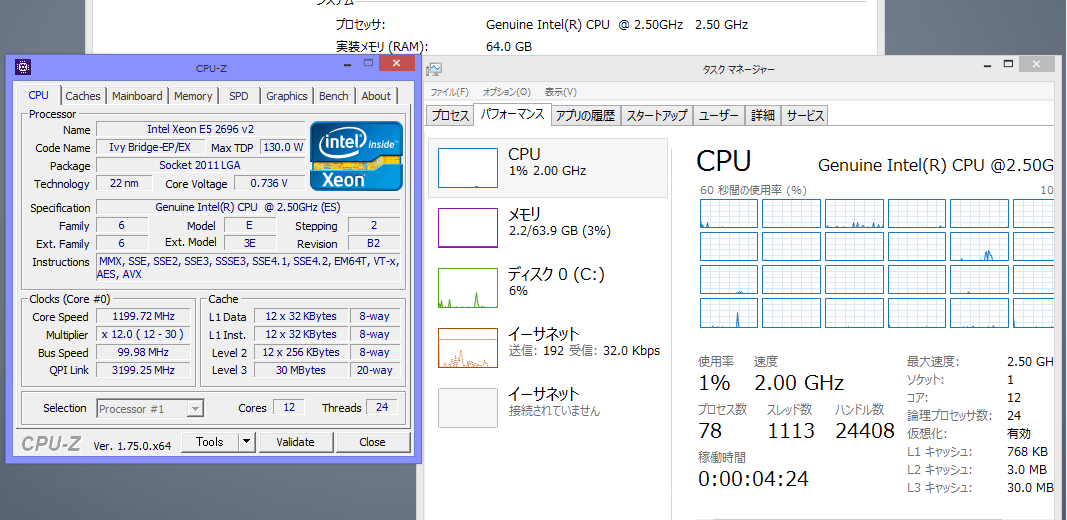Click the Close button in CPU-Z
Screen dimensions: 1067x520
point(372,442)
